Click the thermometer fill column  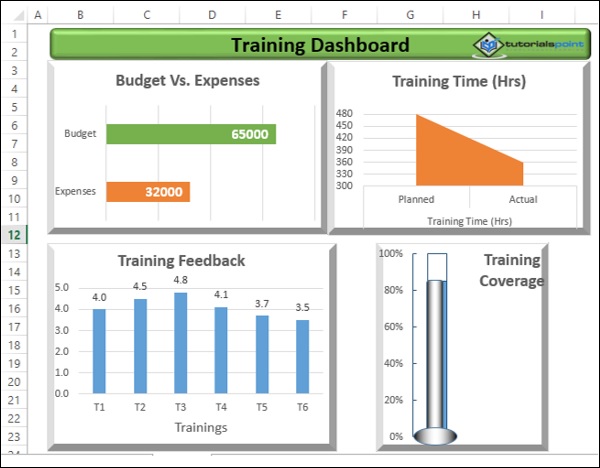point(437,350)
